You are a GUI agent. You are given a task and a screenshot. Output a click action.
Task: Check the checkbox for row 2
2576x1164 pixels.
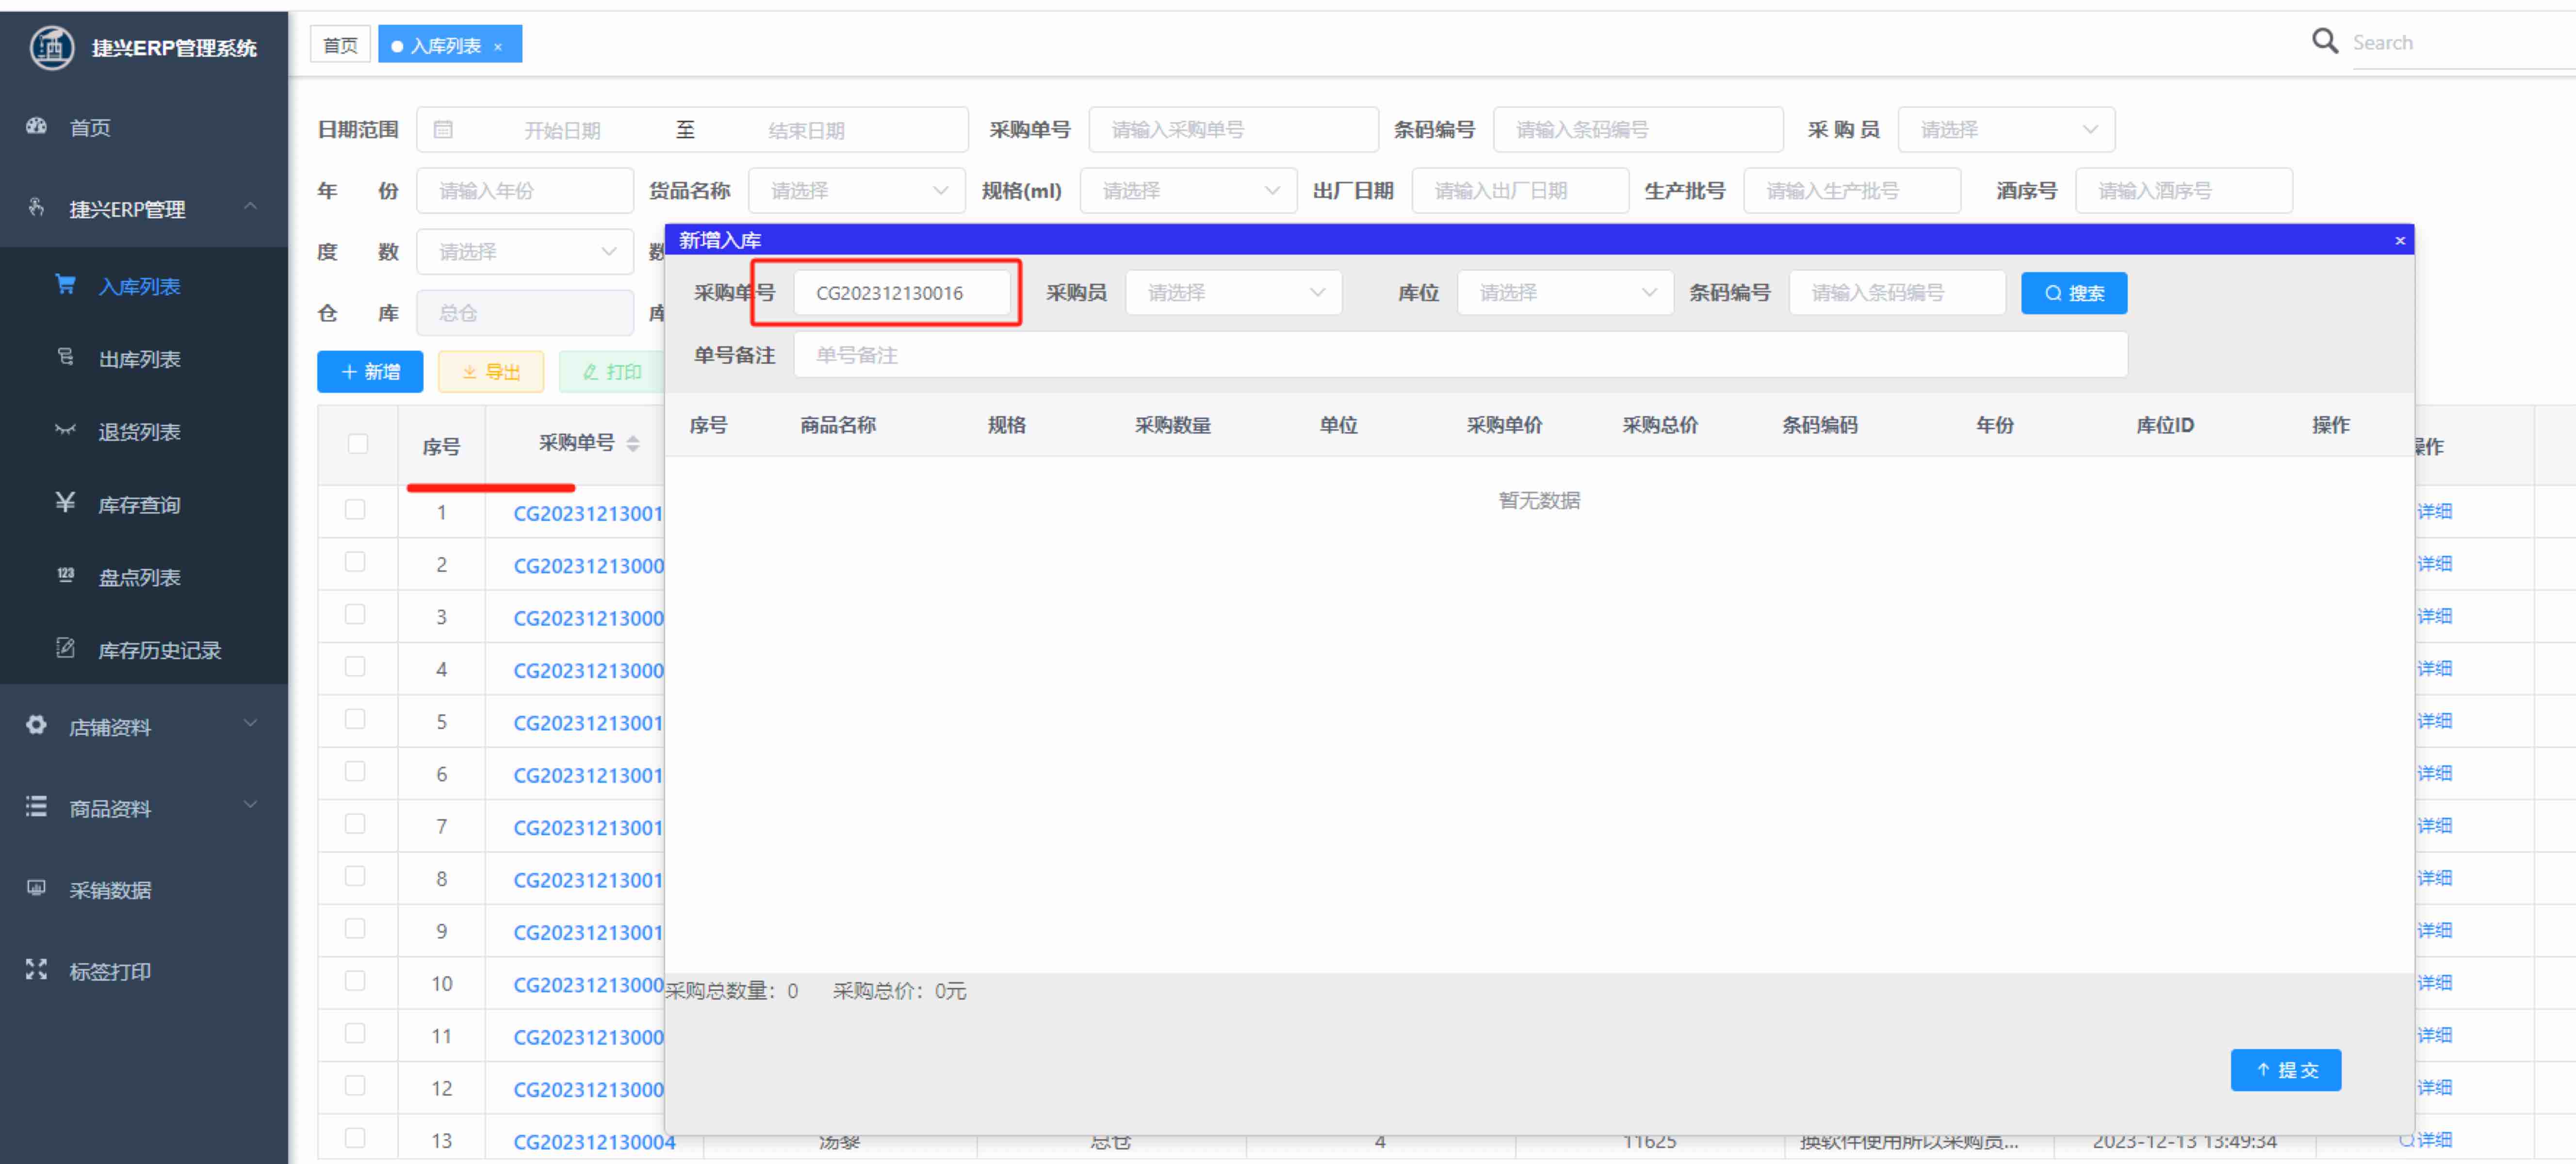355,562
